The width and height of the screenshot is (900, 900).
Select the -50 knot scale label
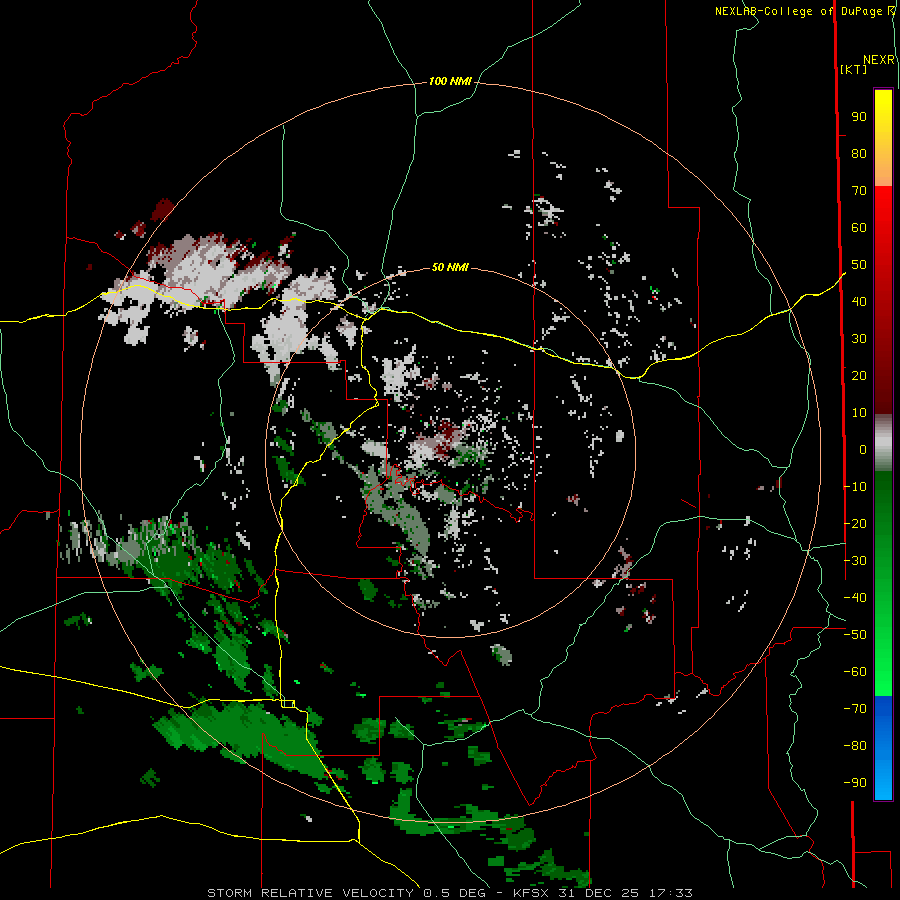point(855,635)
